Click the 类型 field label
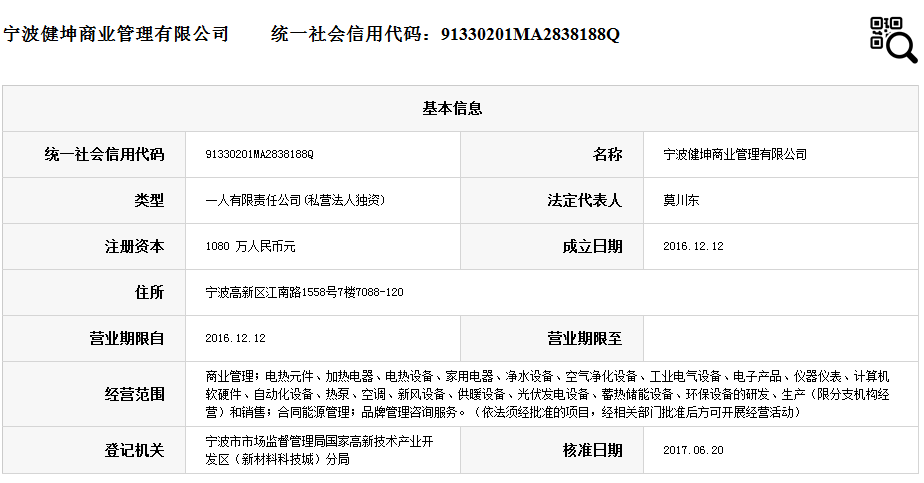The width and height of the screenshot is (924, 483). pos(149,200)
